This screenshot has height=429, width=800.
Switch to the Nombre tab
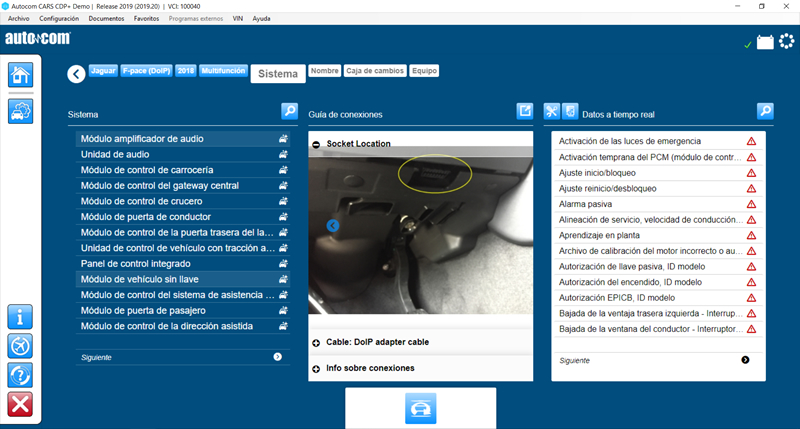pos(324,71)
